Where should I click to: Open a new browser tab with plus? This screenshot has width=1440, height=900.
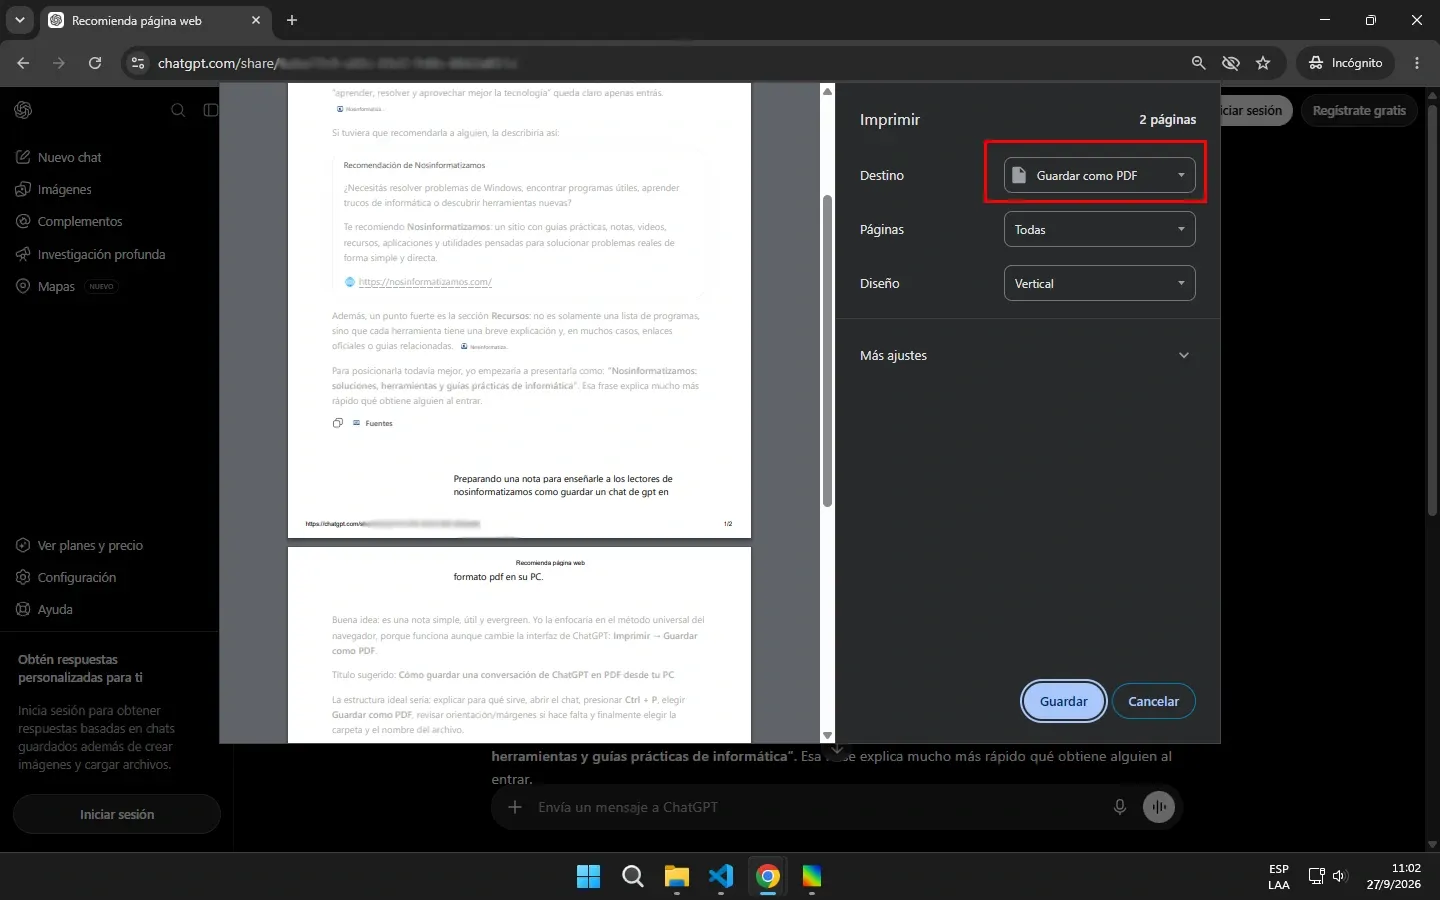[292, 20]
